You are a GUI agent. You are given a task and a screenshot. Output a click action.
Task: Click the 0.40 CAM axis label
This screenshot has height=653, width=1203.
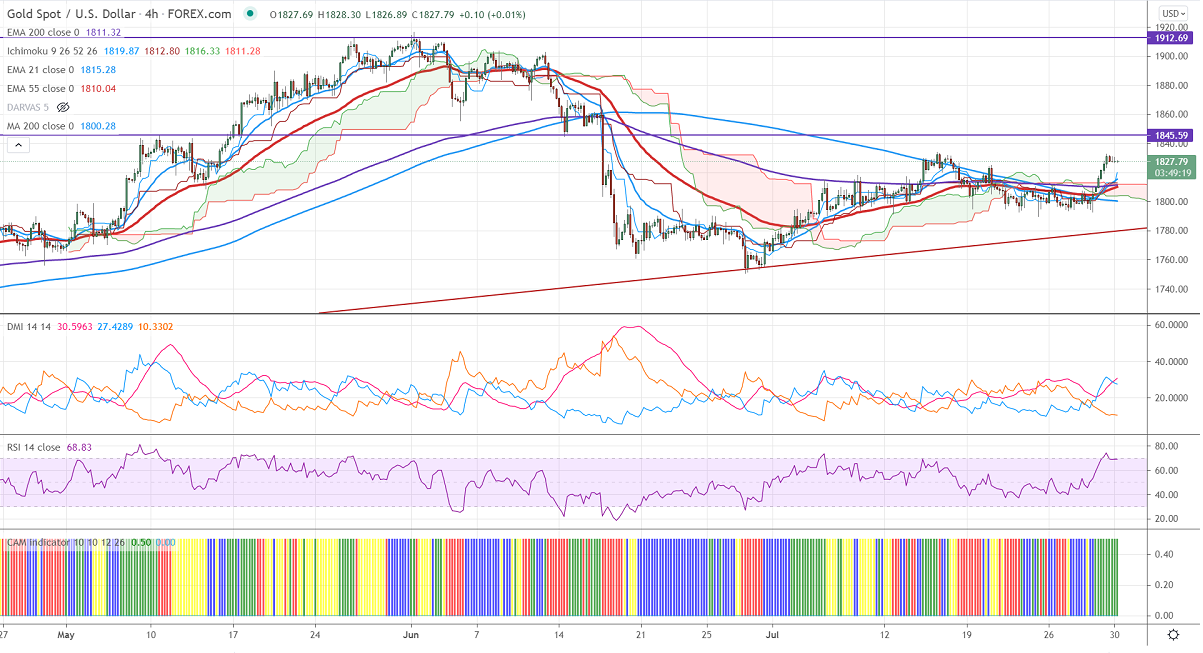pos(1162,553)
